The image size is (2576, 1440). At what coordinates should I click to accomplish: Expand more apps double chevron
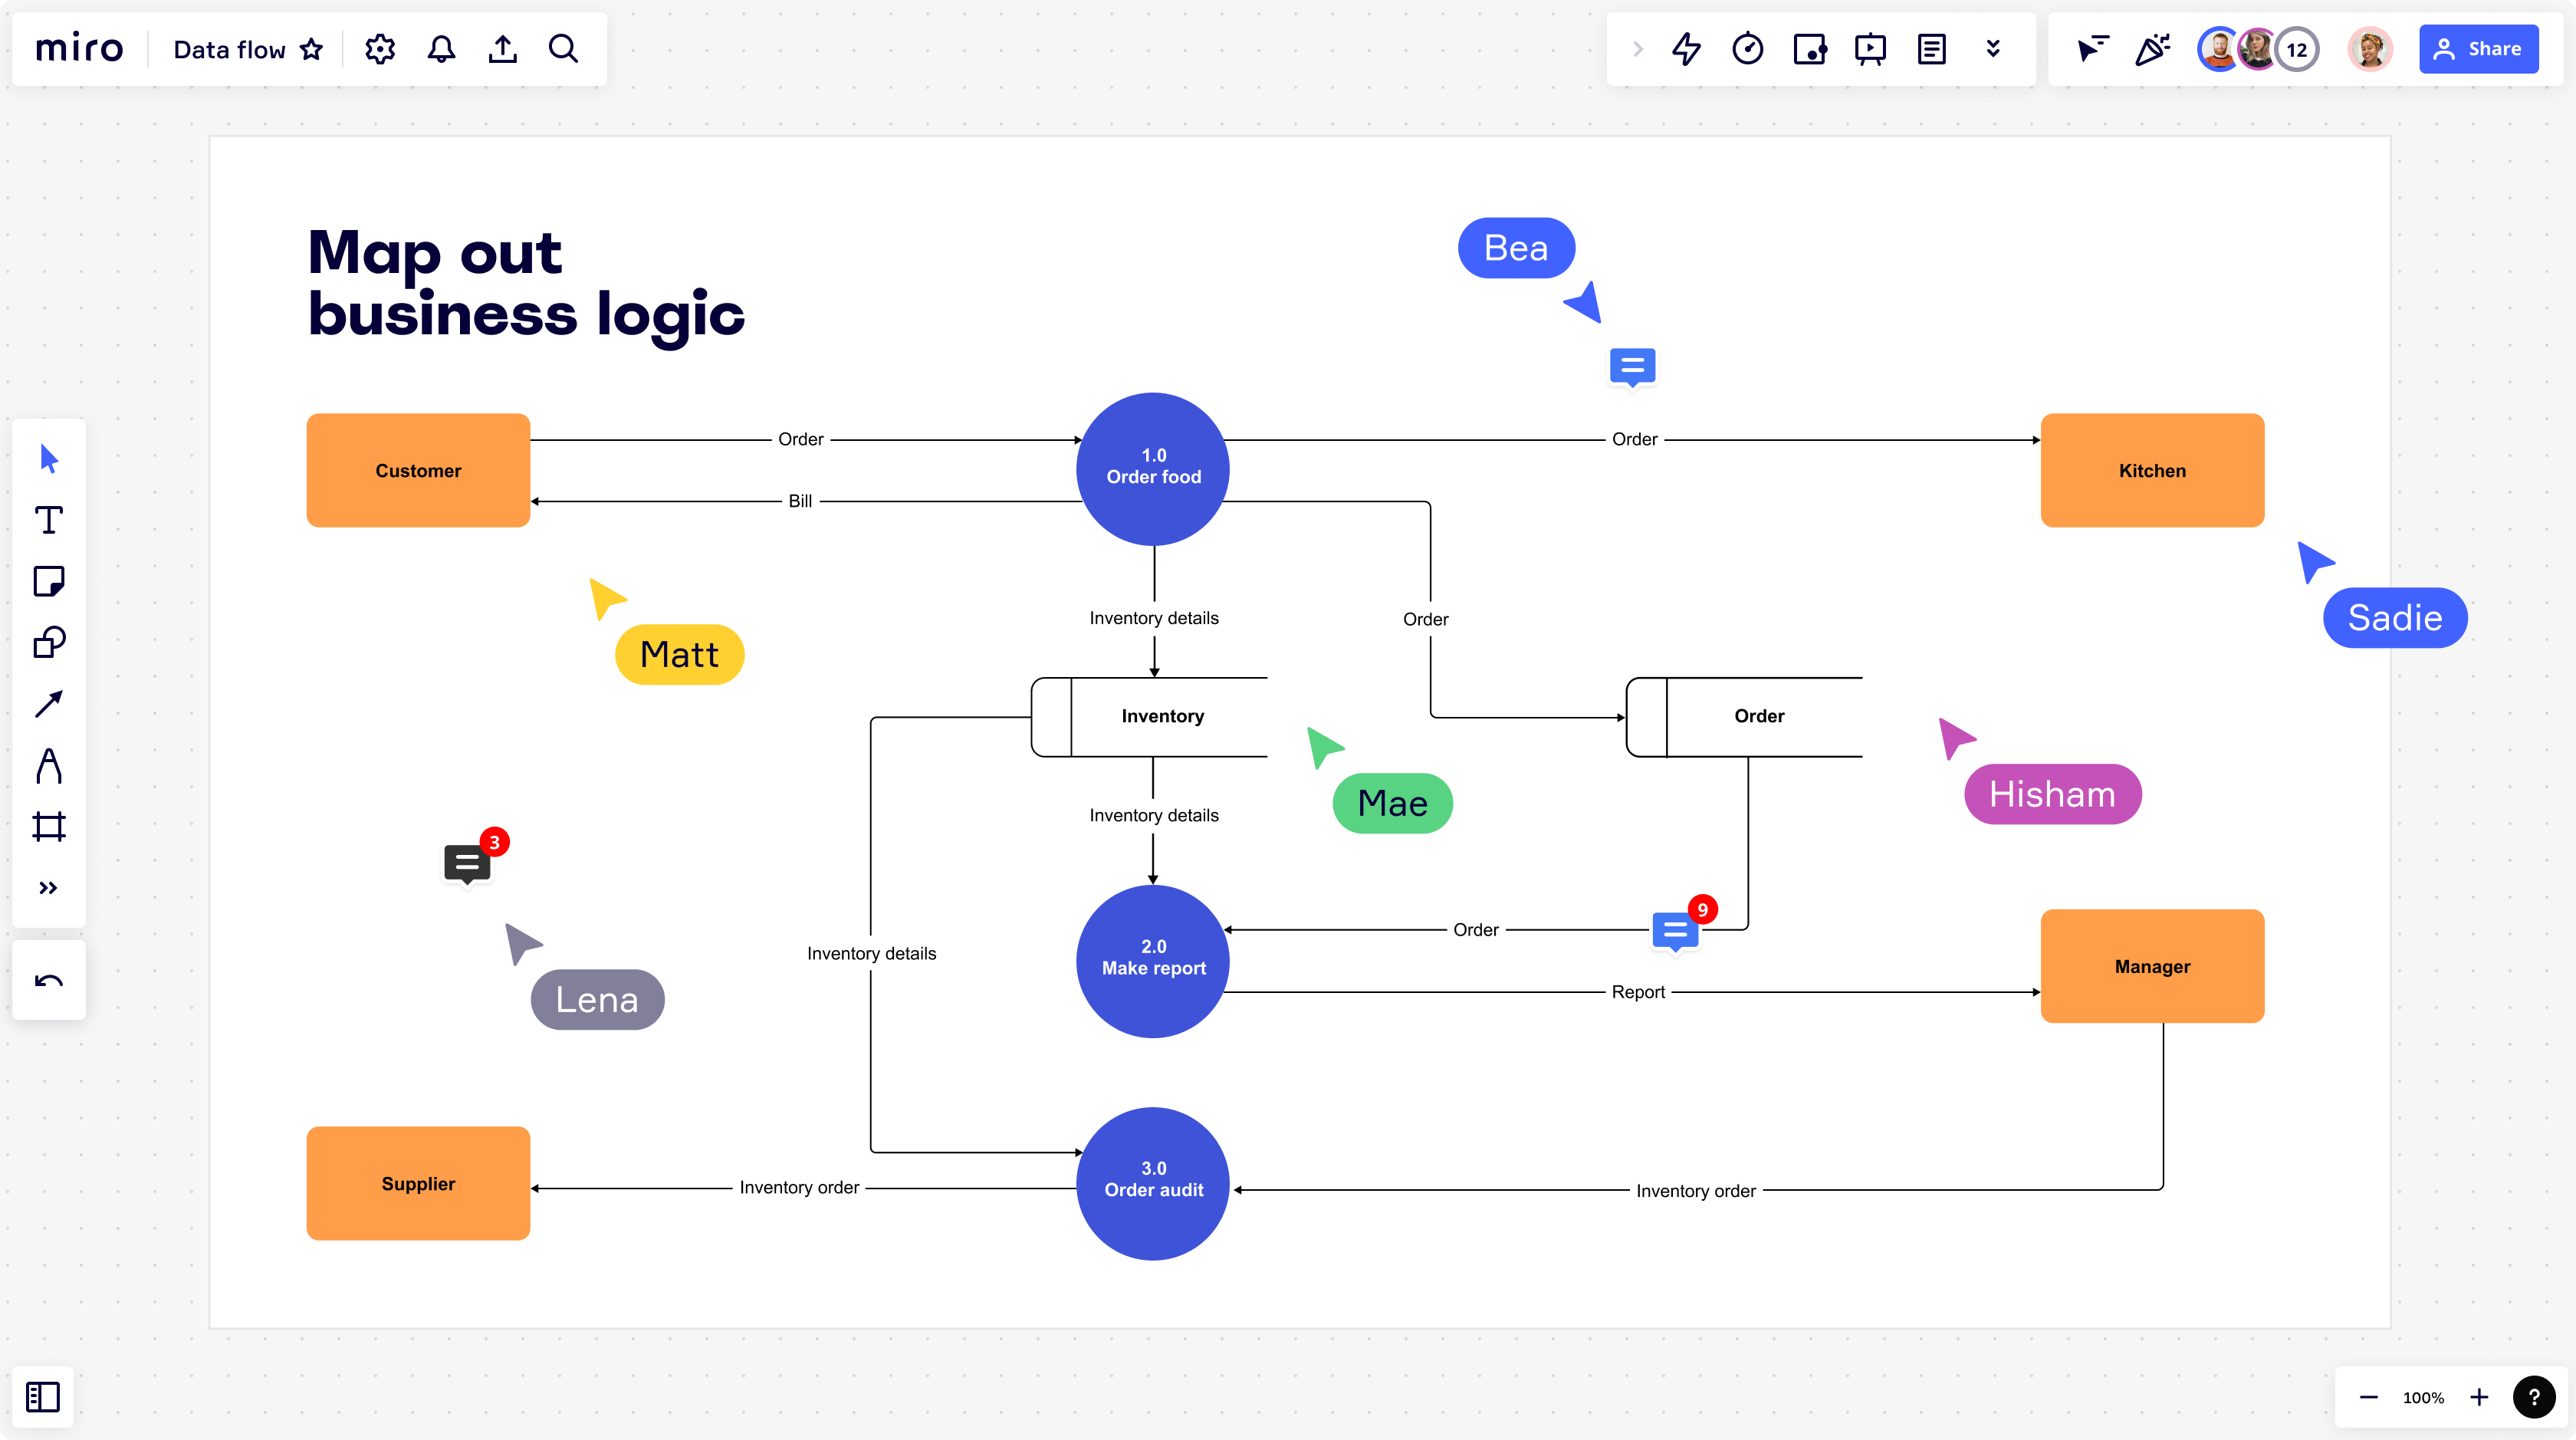pyautogui.click(x=1993, y=49)
